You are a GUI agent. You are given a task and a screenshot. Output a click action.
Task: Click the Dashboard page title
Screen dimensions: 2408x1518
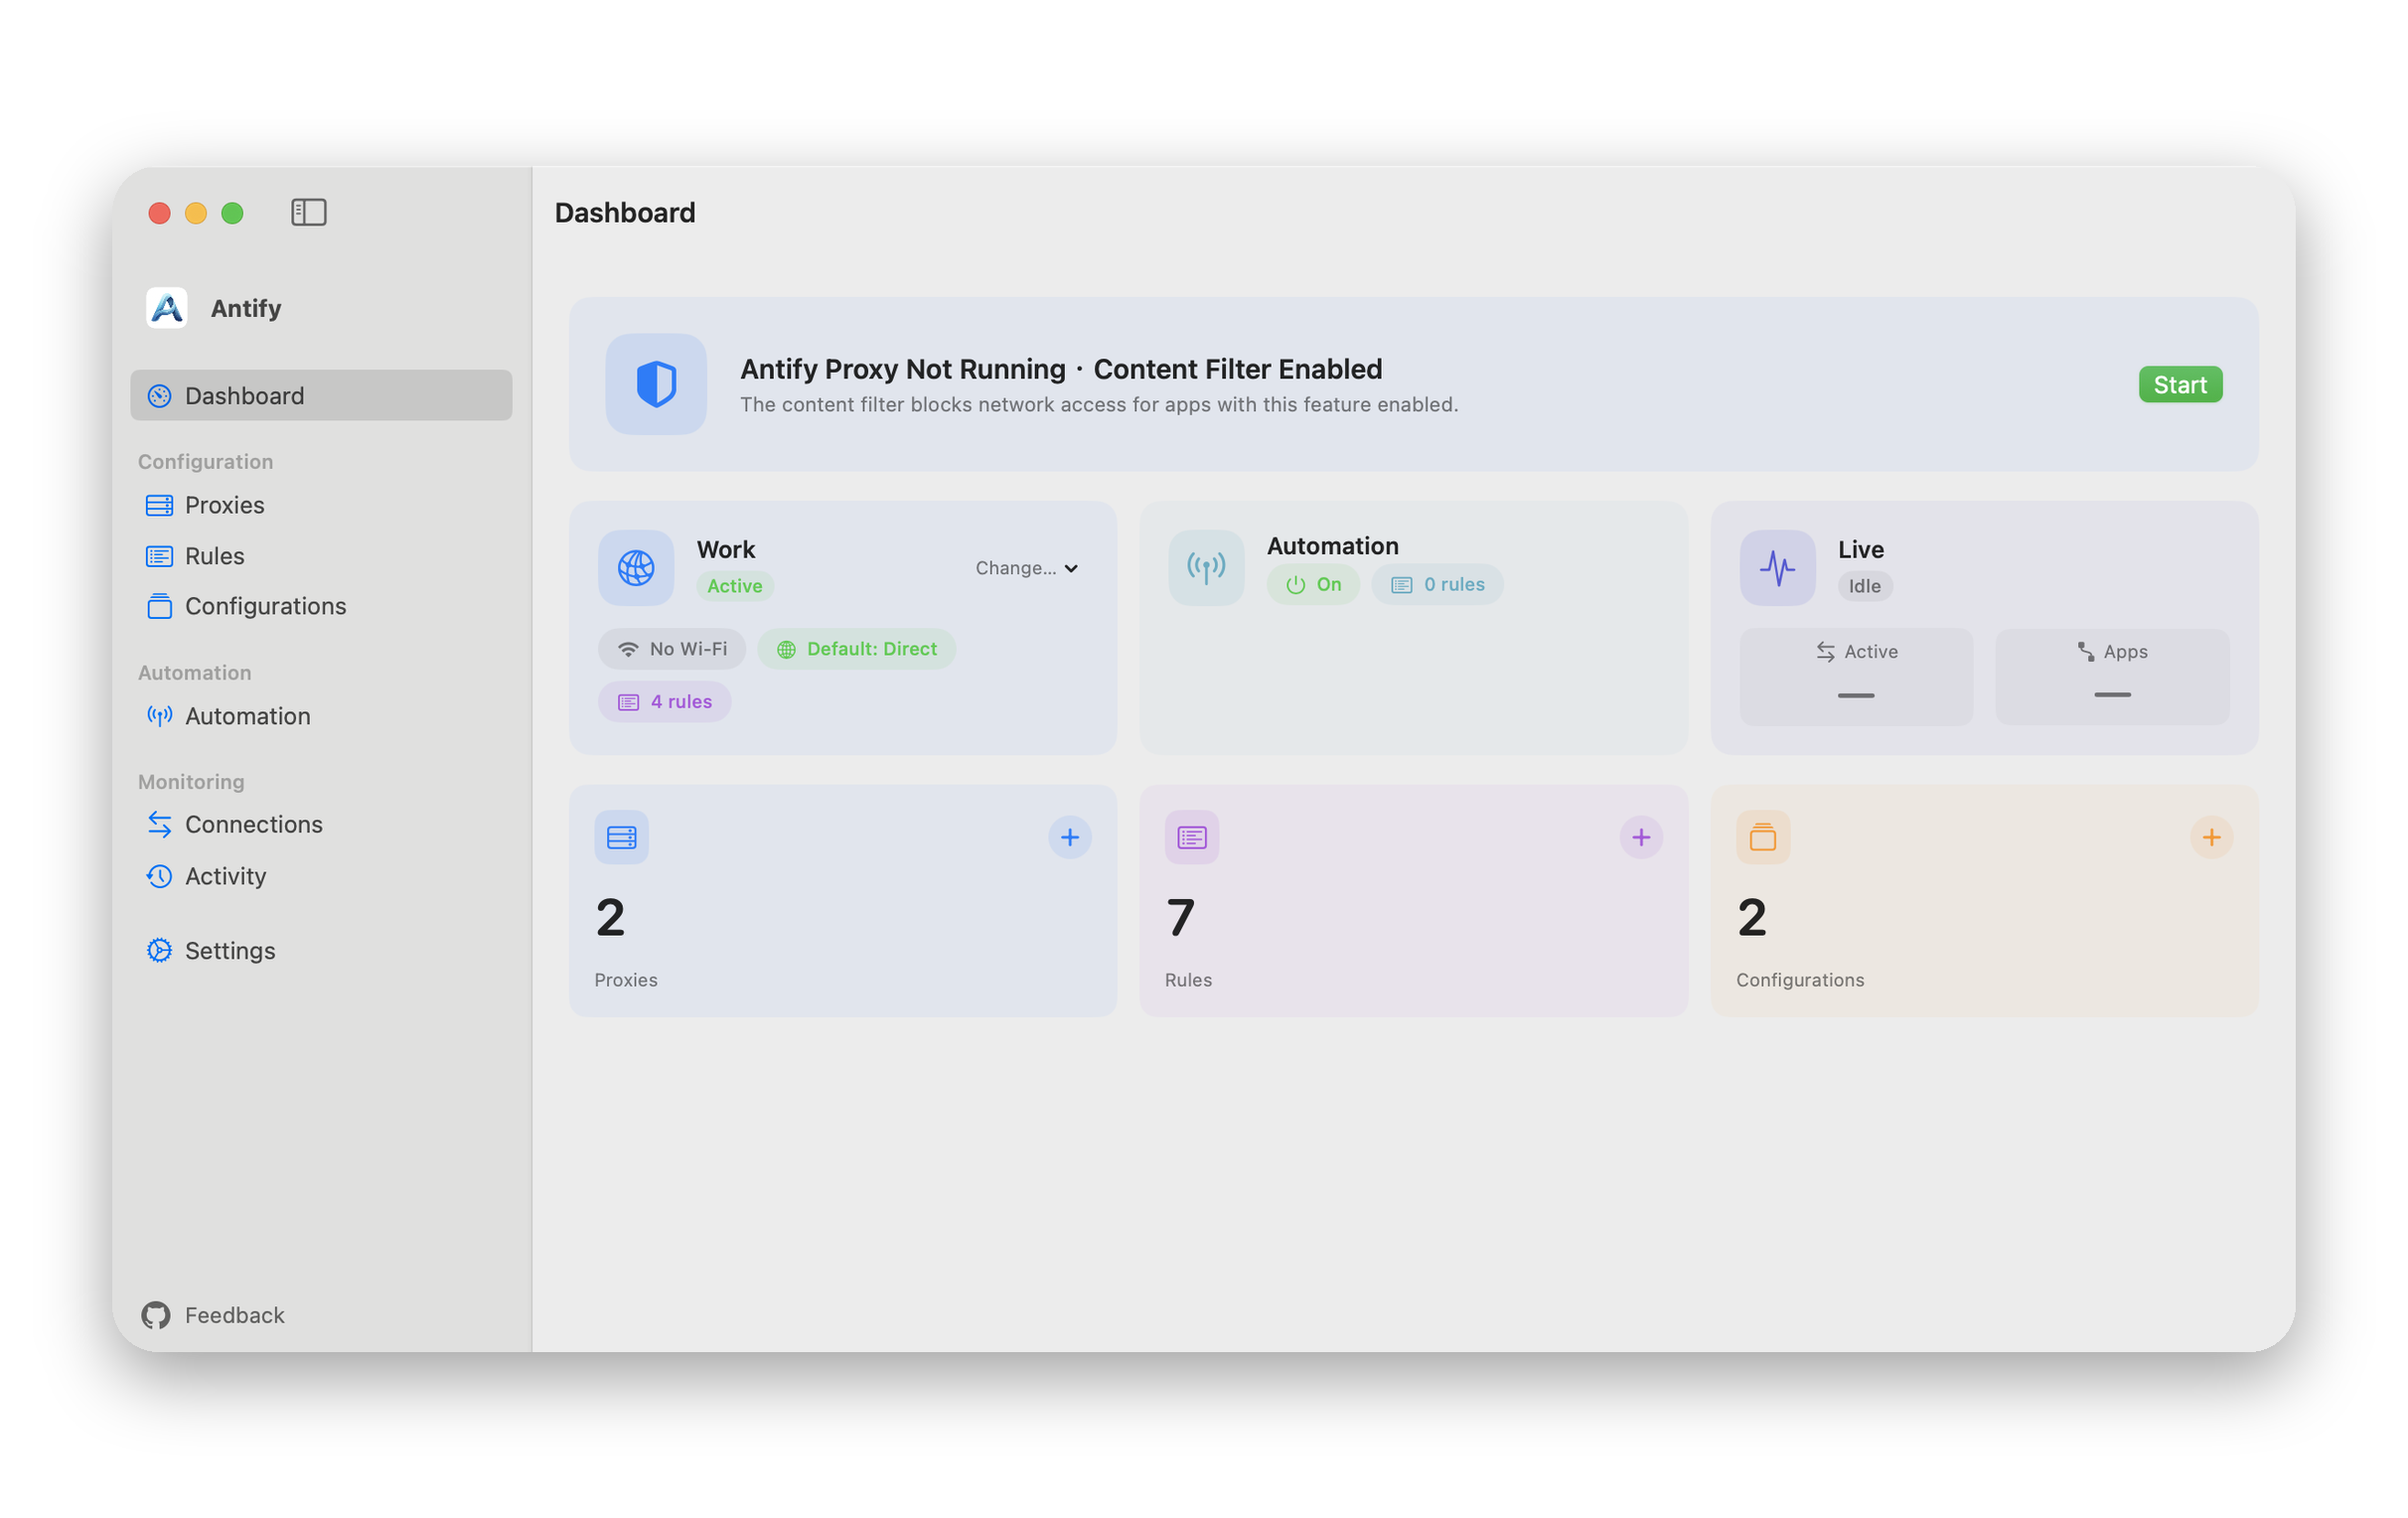[x=625, y=213]
